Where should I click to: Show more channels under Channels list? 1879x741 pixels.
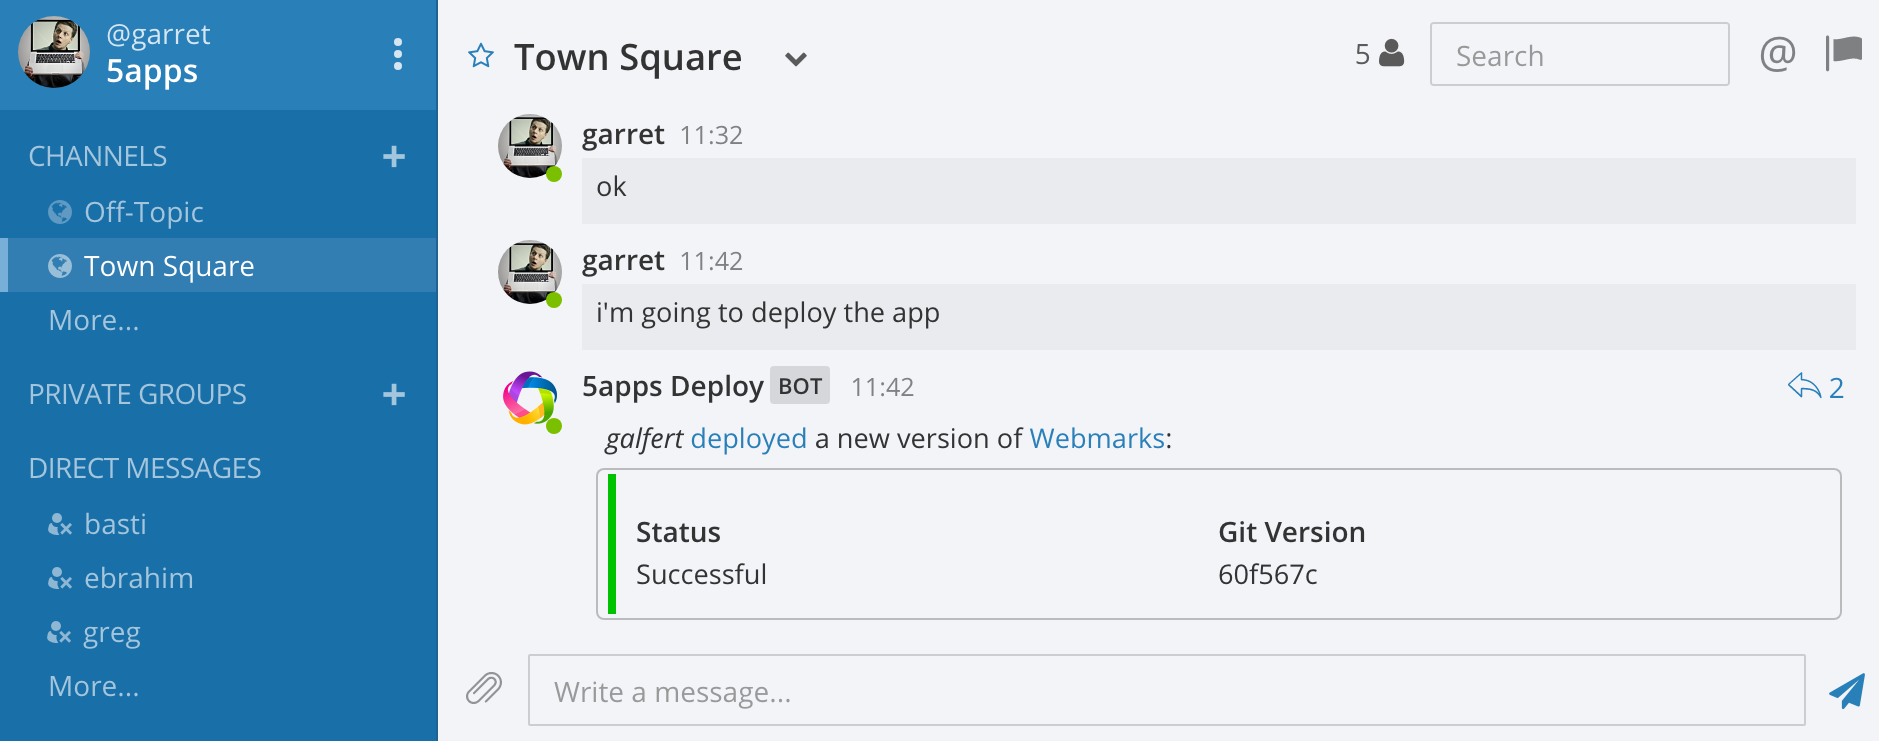click(x=94, y=320)
